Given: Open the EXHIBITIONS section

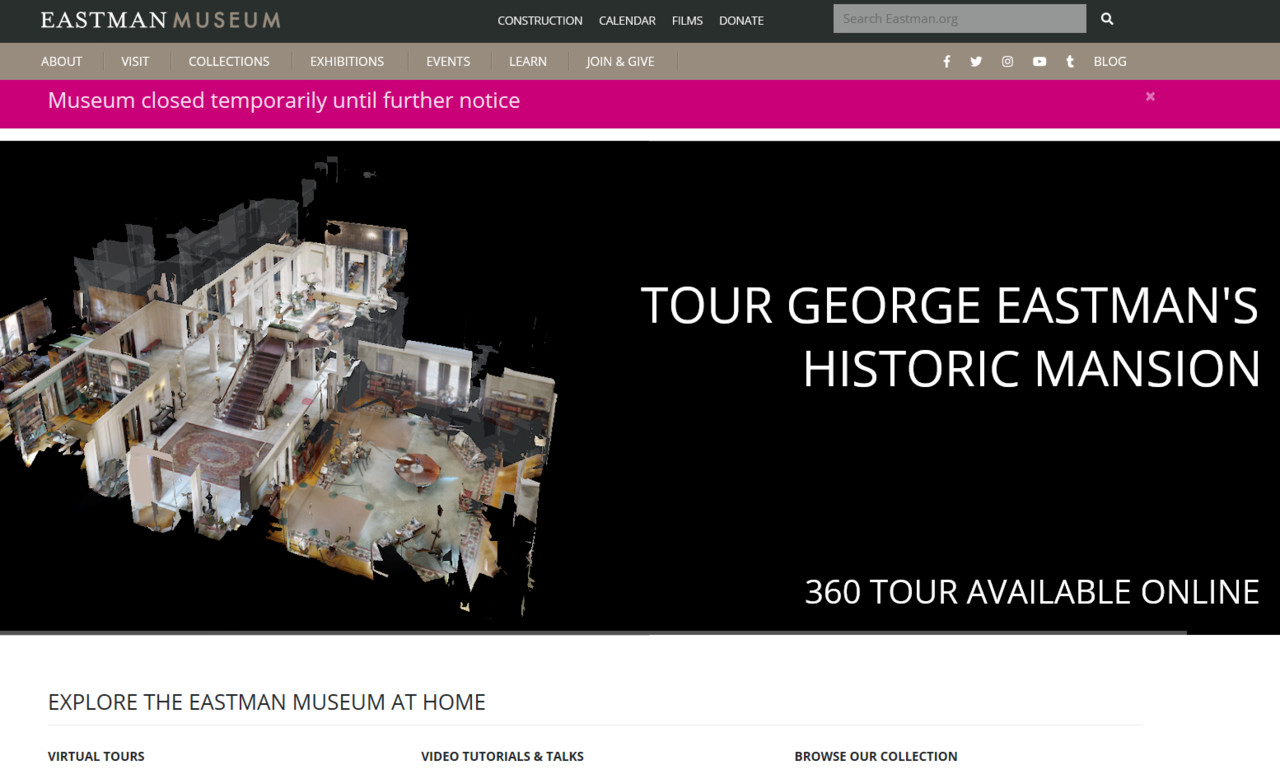Looking at the screenshot, I should tap(346, 61).
